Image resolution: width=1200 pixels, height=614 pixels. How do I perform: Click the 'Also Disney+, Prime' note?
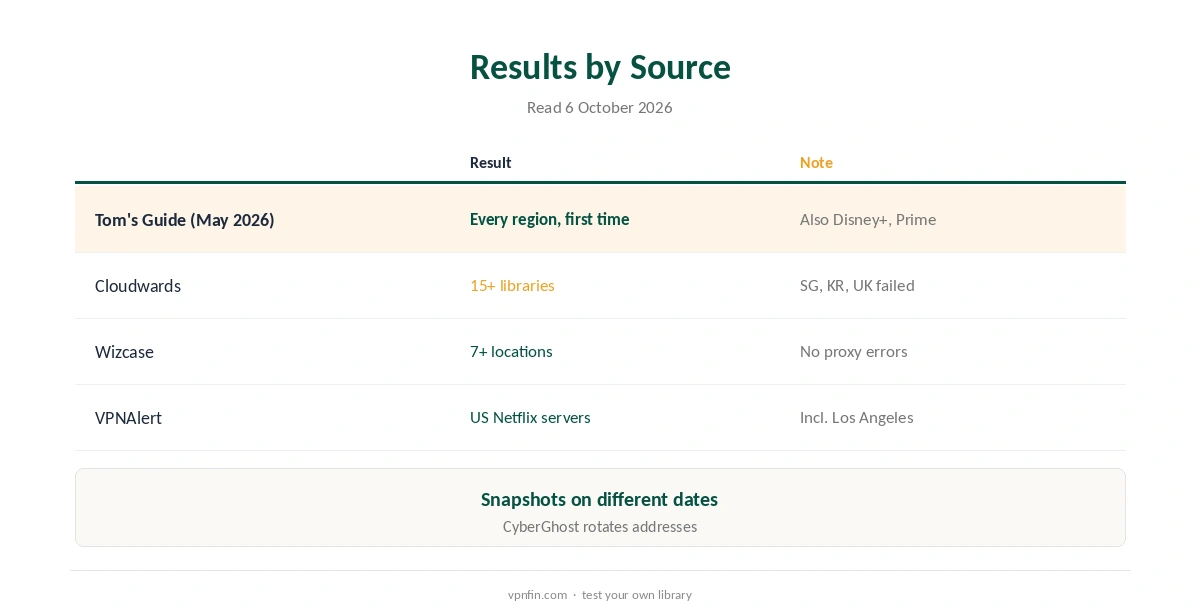click(x=868, y=219)
